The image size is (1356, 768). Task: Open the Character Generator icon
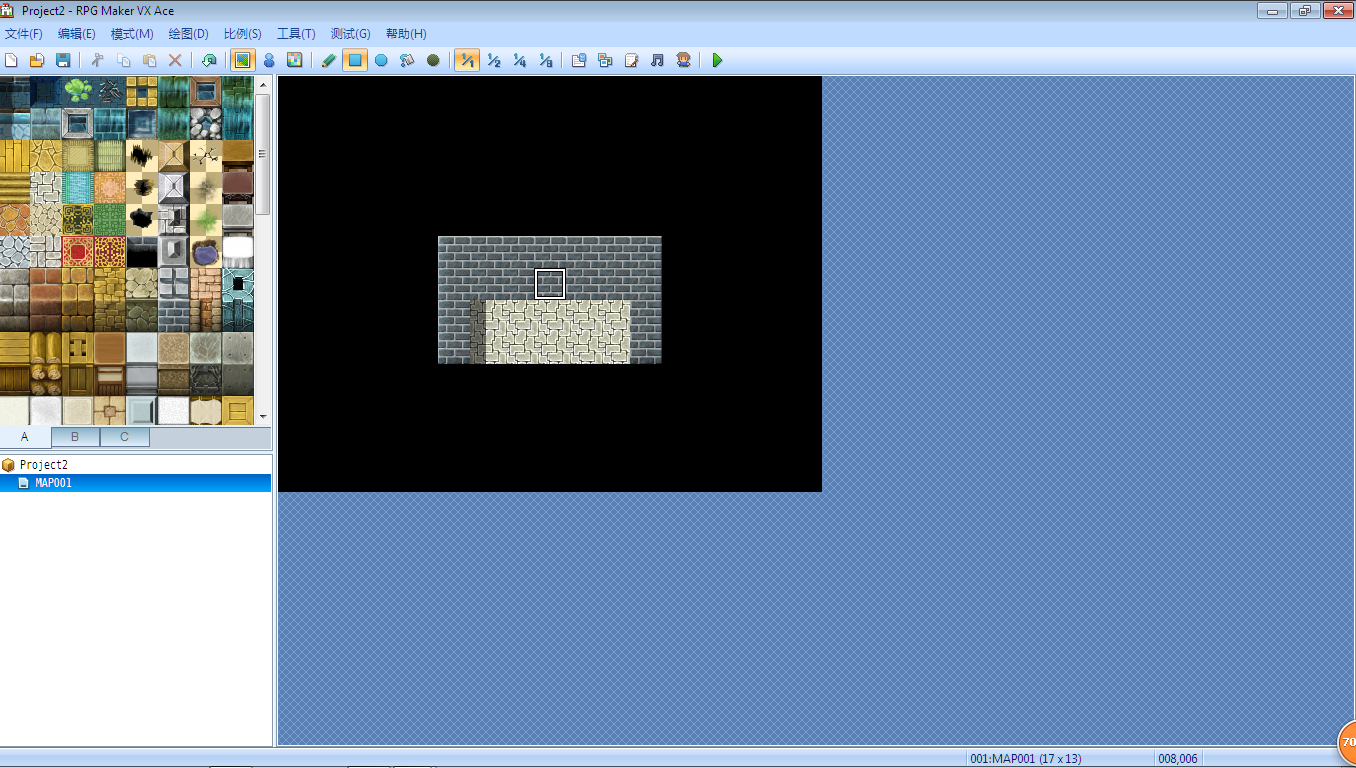(683, 60)
